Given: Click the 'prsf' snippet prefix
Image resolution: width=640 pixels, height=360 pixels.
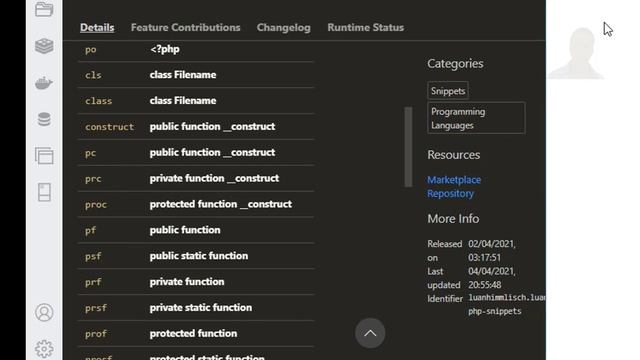Looking at the screenshot, I should point(96,308).
